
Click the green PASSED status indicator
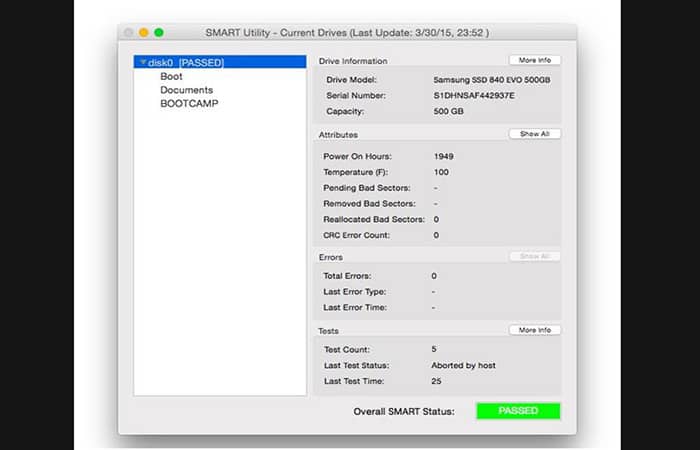click(x=518, y=411)
